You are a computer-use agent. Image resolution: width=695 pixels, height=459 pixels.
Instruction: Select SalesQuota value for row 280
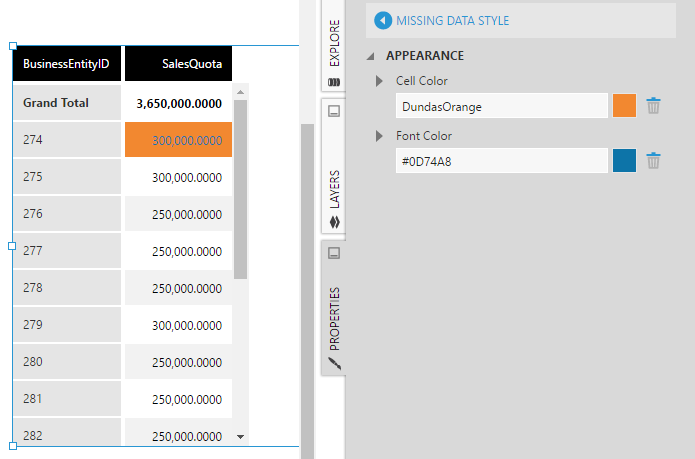tap(178, 362)
